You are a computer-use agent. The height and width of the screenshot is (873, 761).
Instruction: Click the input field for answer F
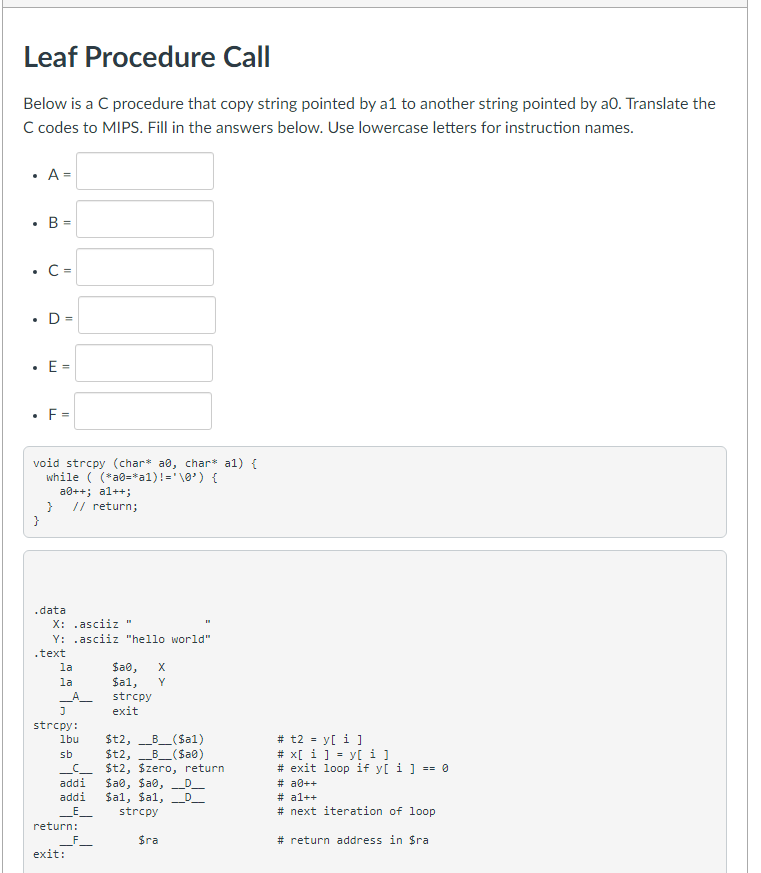click(142, 411)
